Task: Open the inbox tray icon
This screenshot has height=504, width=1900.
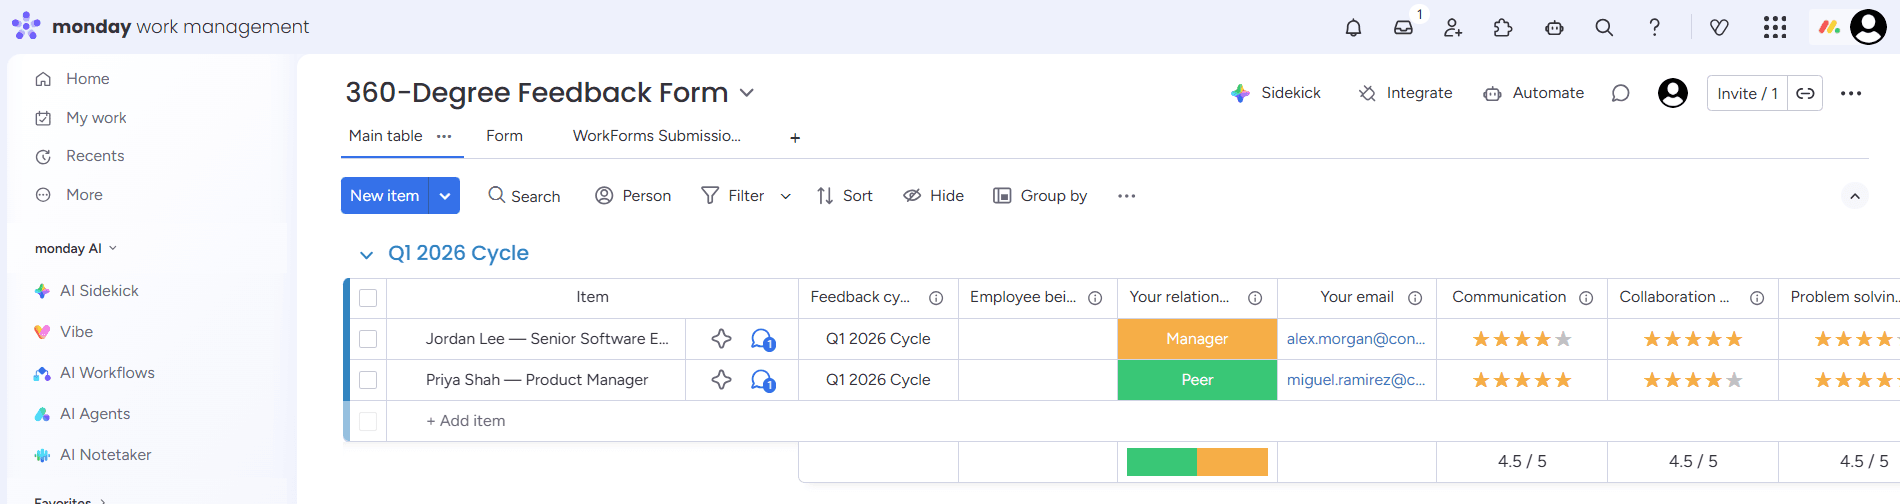Action: [x=1404, y=28]
